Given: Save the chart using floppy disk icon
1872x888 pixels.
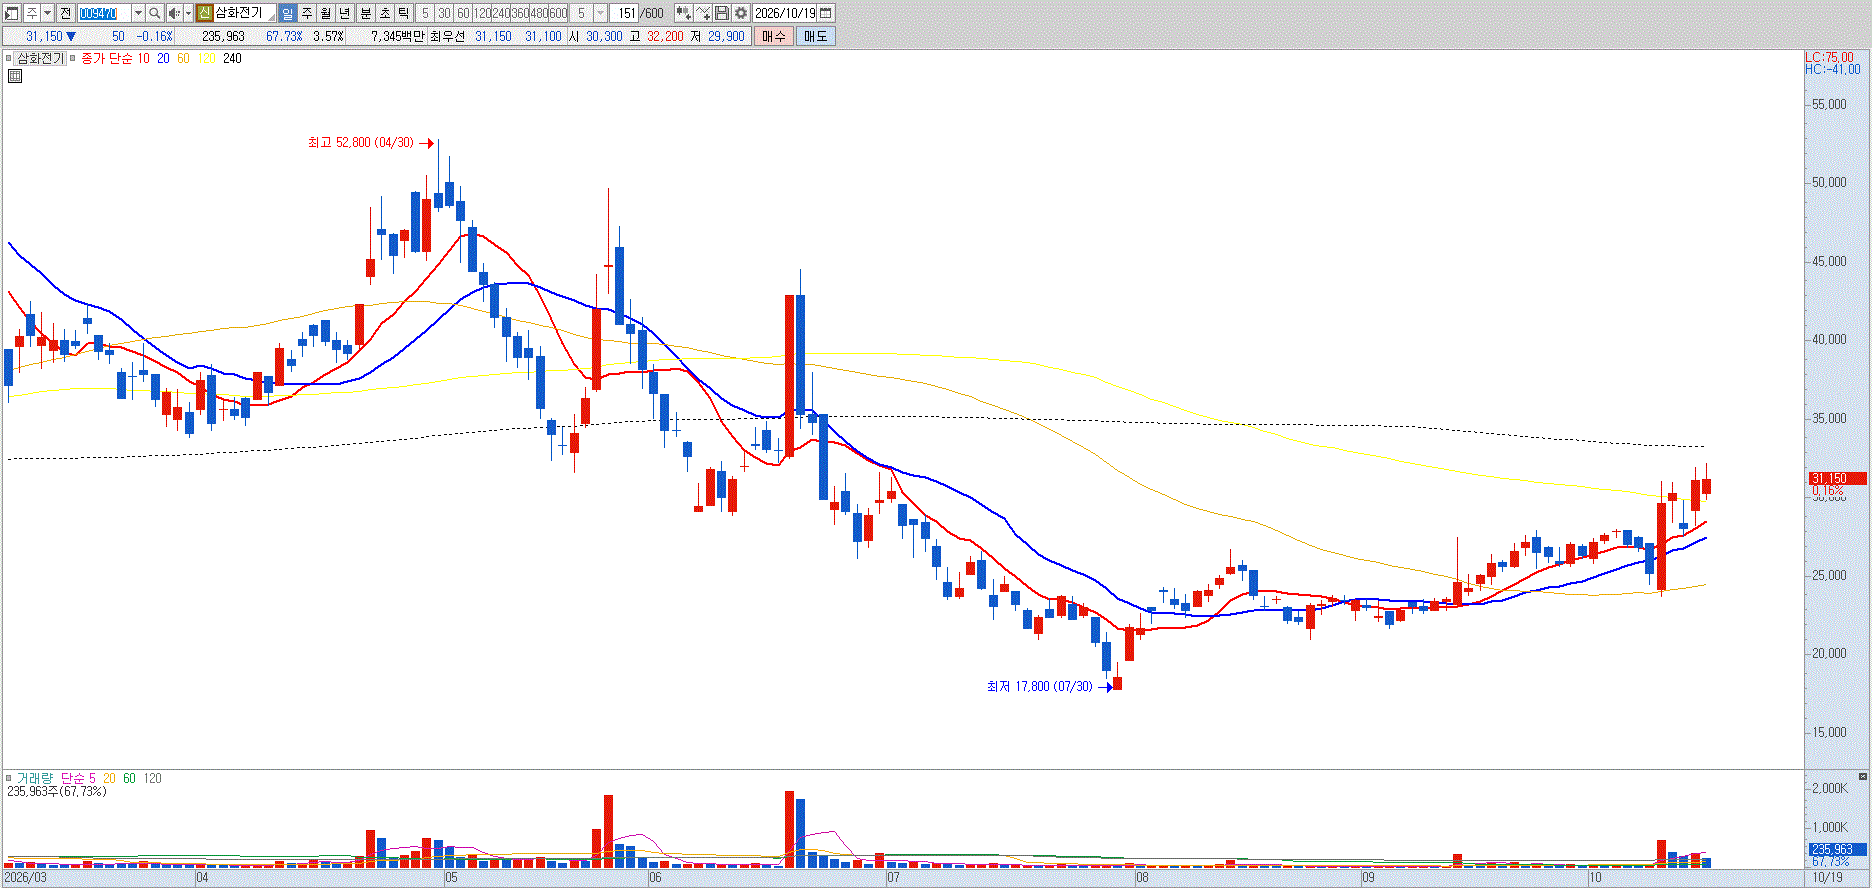Looking at the screenshot, I should pyautogui.click(x=721, y=13).
